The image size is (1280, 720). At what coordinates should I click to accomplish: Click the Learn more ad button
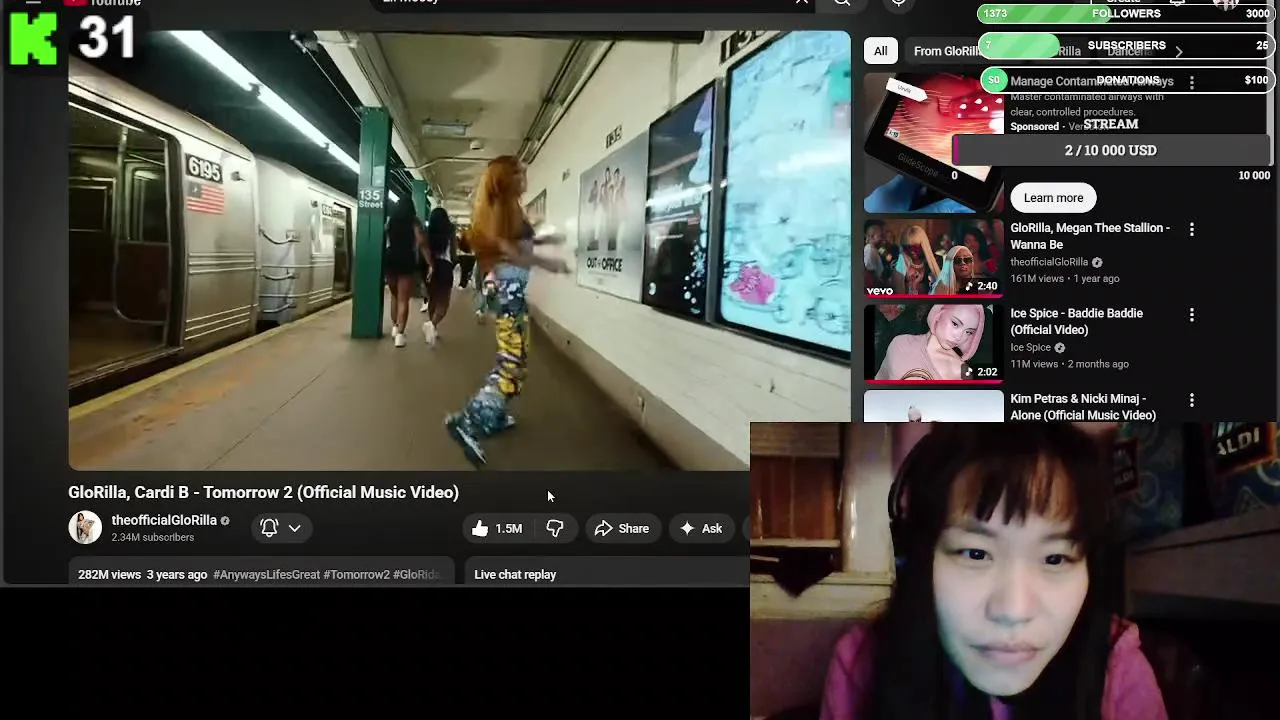(1053, 198)
